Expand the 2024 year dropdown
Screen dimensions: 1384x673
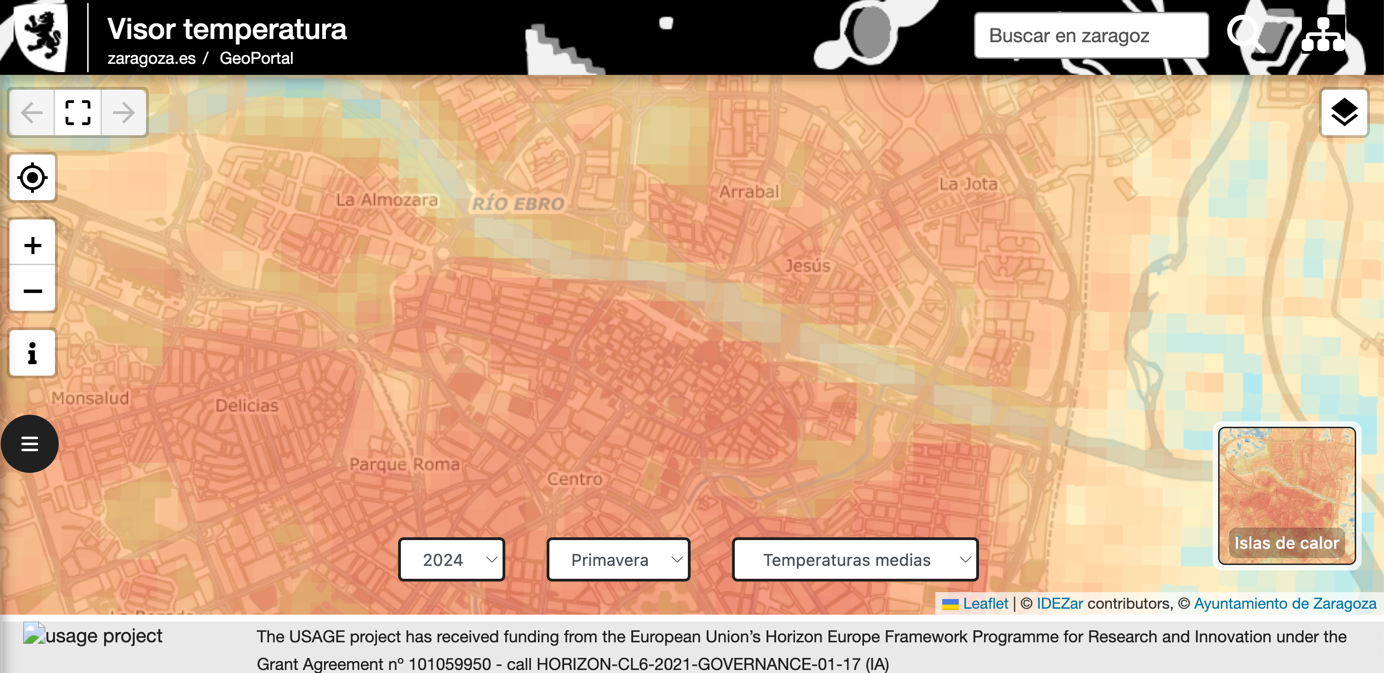452,560
